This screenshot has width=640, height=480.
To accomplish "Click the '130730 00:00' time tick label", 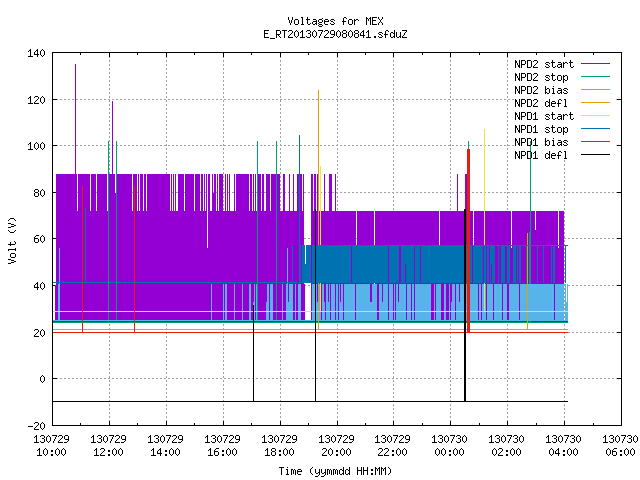I will [449, 446].
